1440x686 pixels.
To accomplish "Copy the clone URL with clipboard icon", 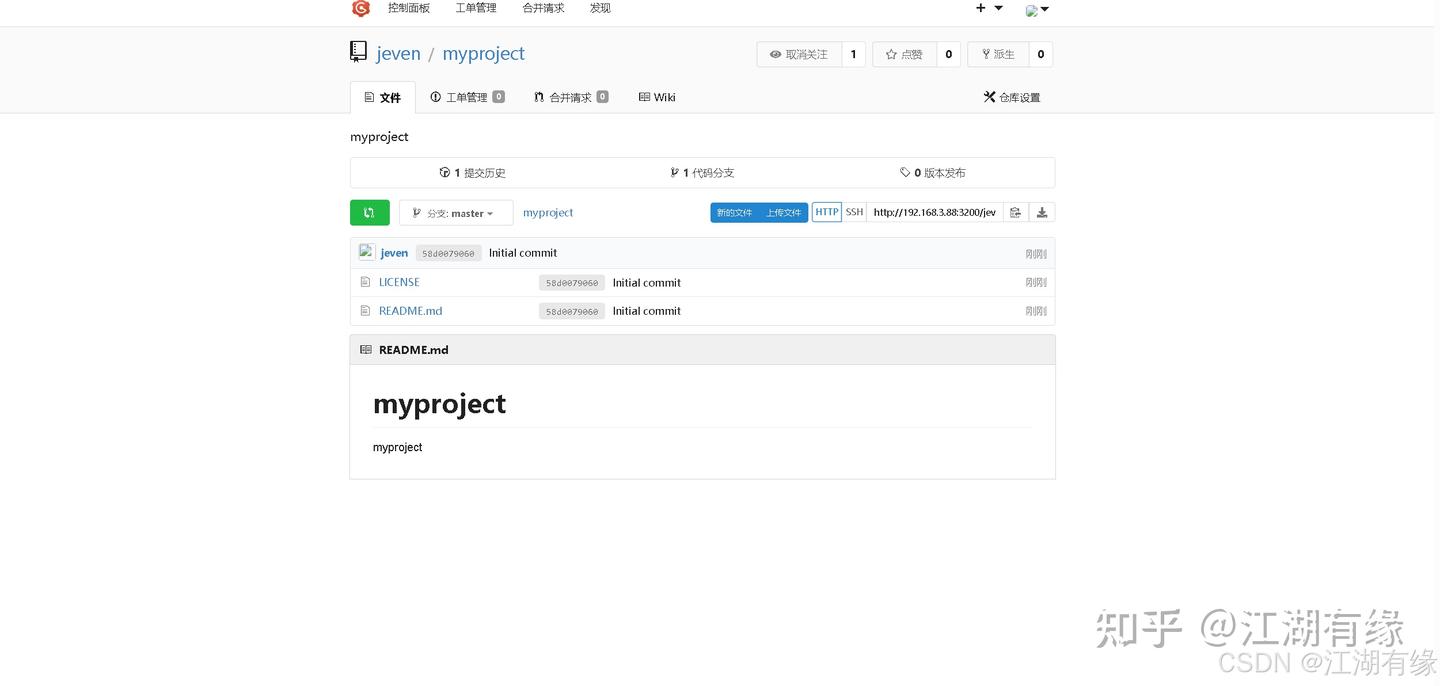I will 1015,212.
